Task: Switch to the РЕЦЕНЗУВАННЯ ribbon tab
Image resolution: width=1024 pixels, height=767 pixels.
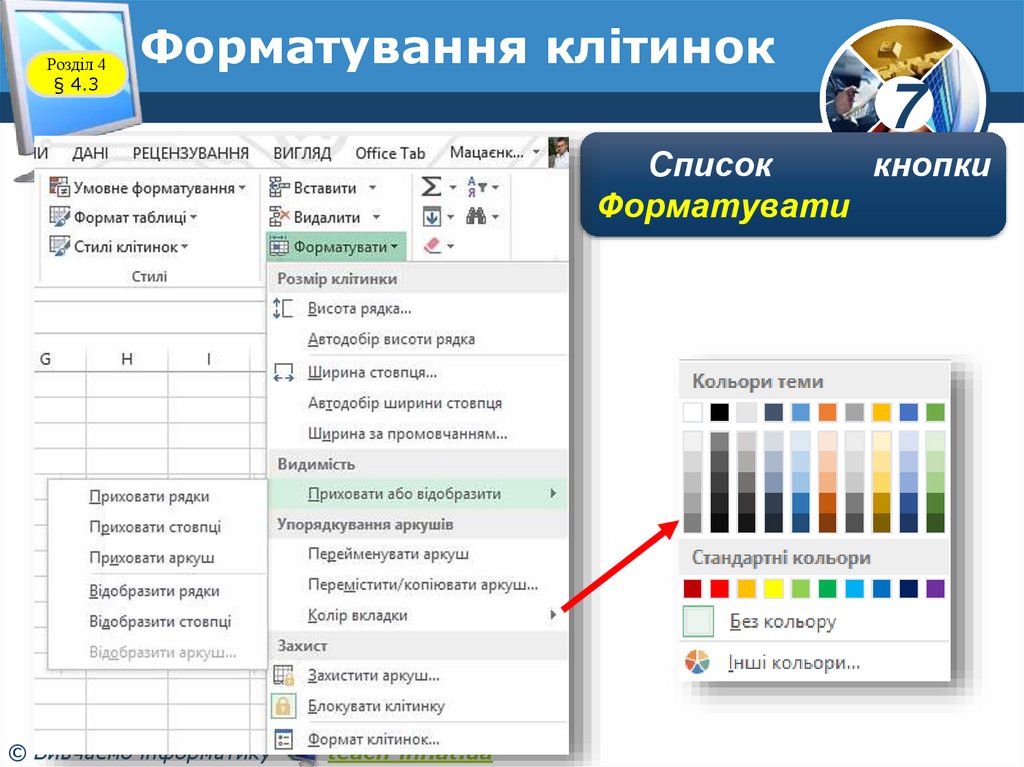Action: click(x=191, y=153)
